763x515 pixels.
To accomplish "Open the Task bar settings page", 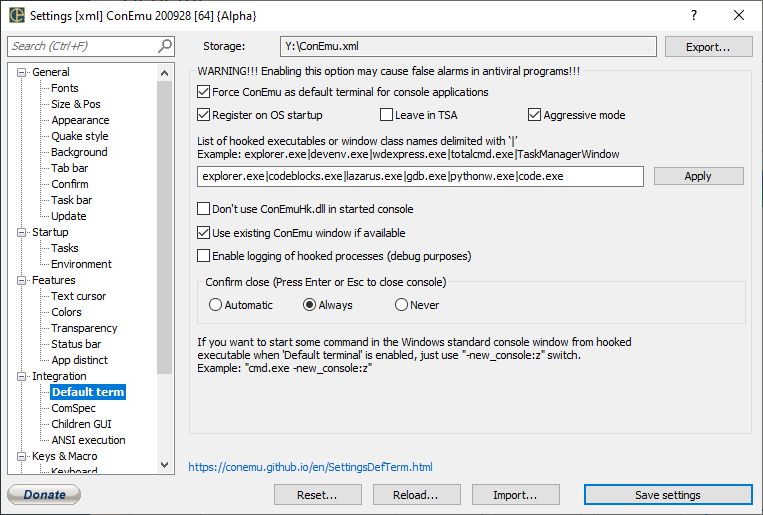I will (x=72, y=201).
